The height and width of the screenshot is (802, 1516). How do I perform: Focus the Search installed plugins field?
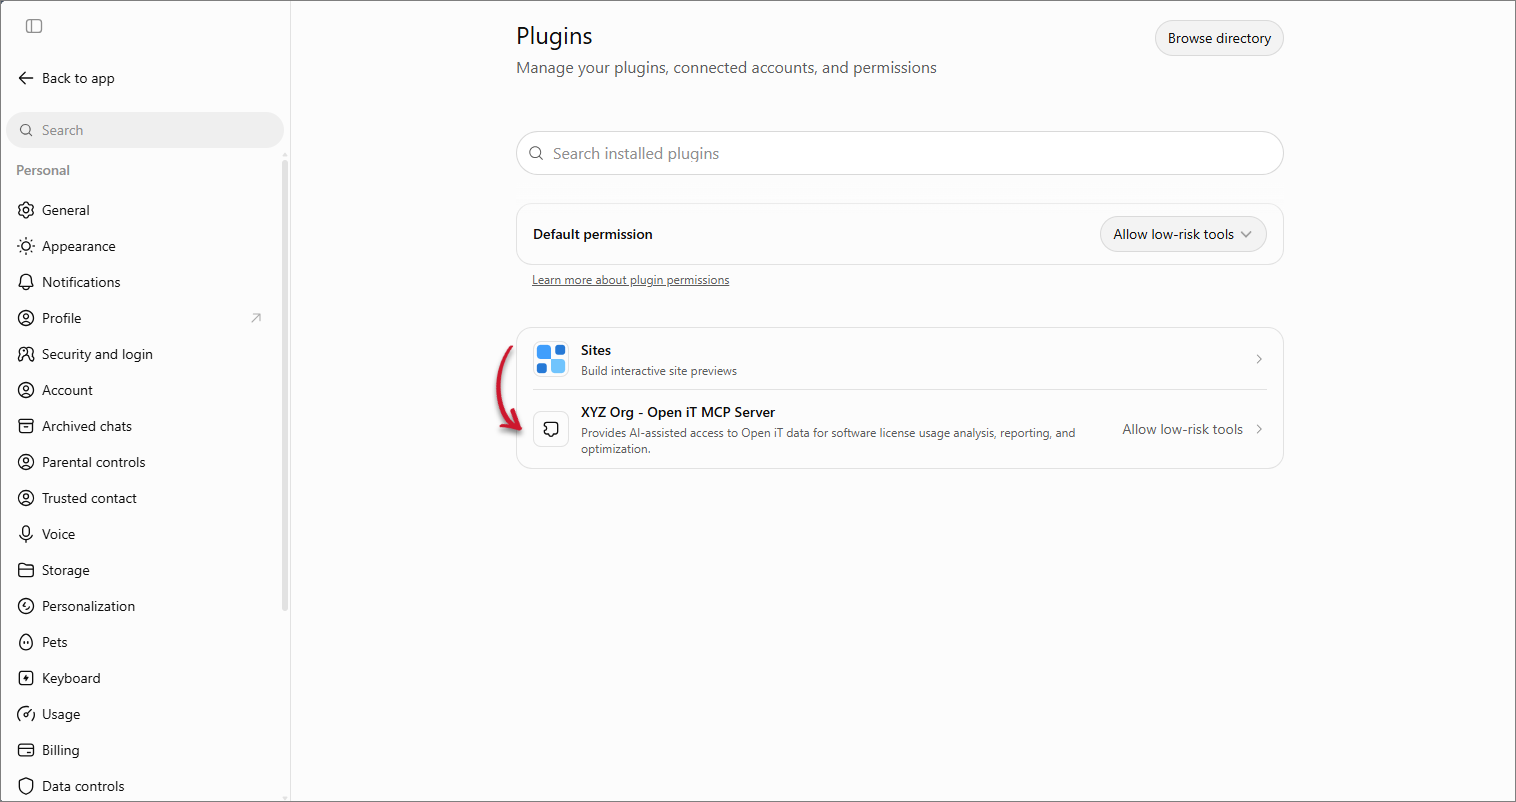click(x=900, y=153)
